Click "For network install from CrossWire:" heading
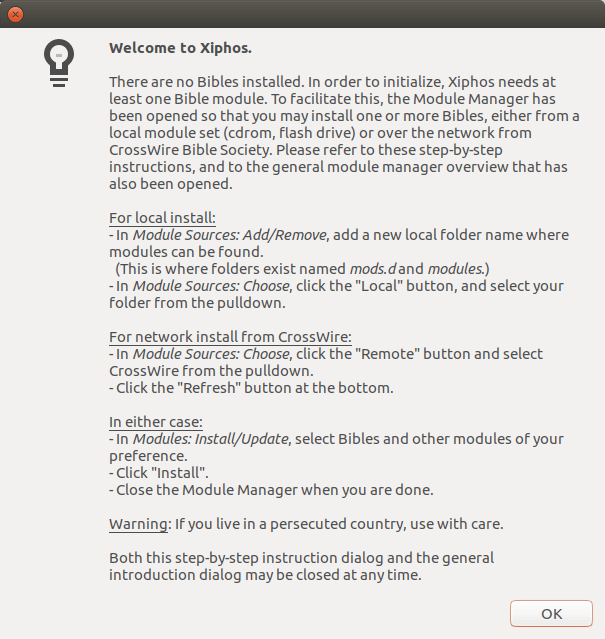 (x=230, y=337)
